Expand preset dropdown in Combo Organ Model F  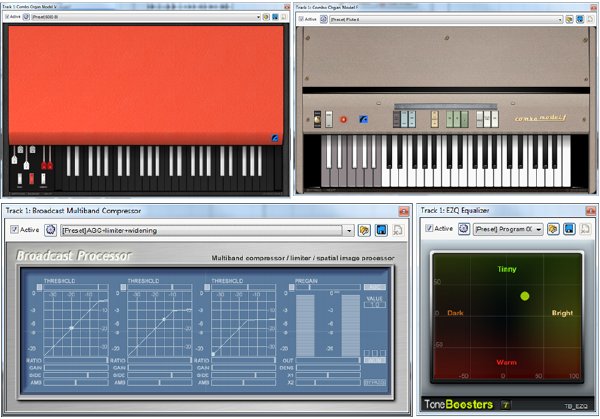(560, 19)
